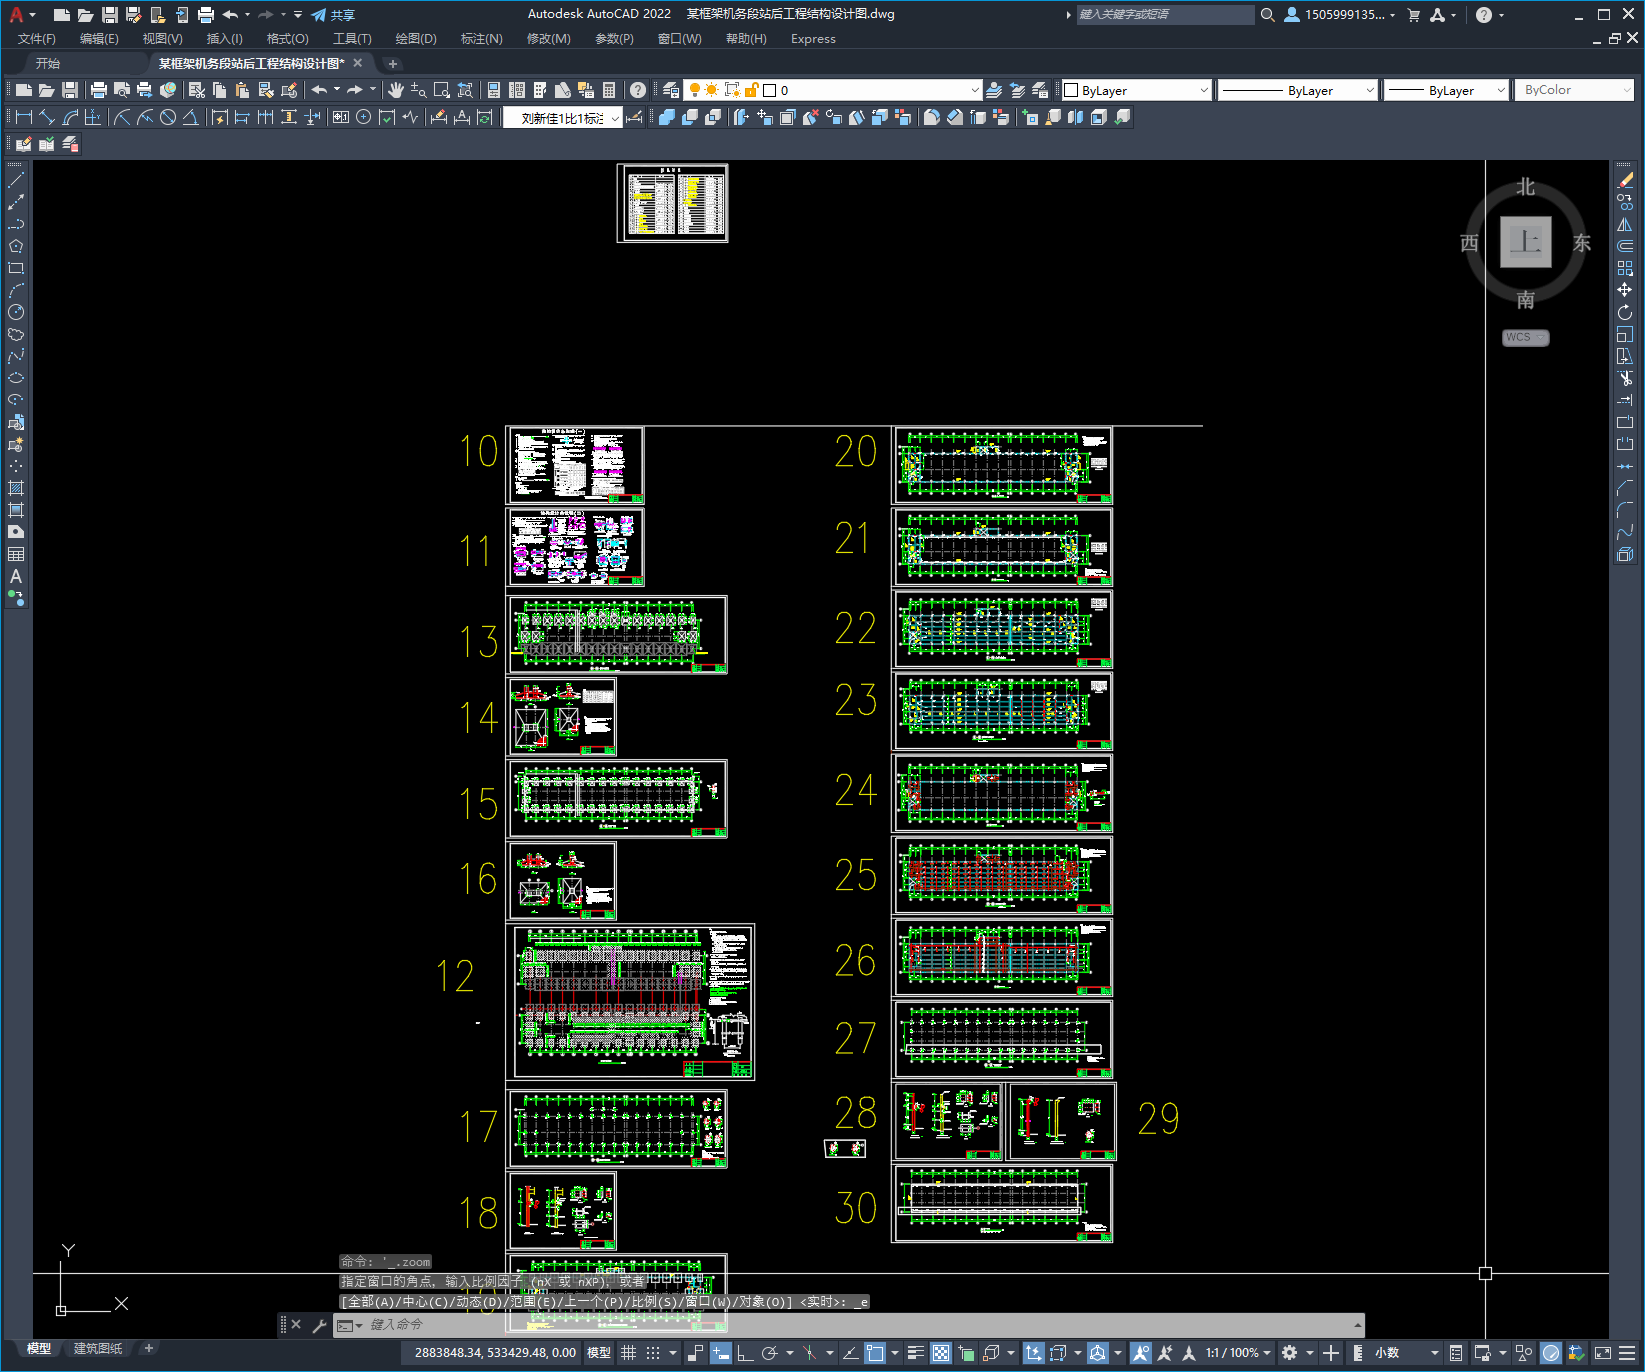1645x1372 pixels.
Task: Select the Move tool on modify toolbar
Action: [1625, 290]
